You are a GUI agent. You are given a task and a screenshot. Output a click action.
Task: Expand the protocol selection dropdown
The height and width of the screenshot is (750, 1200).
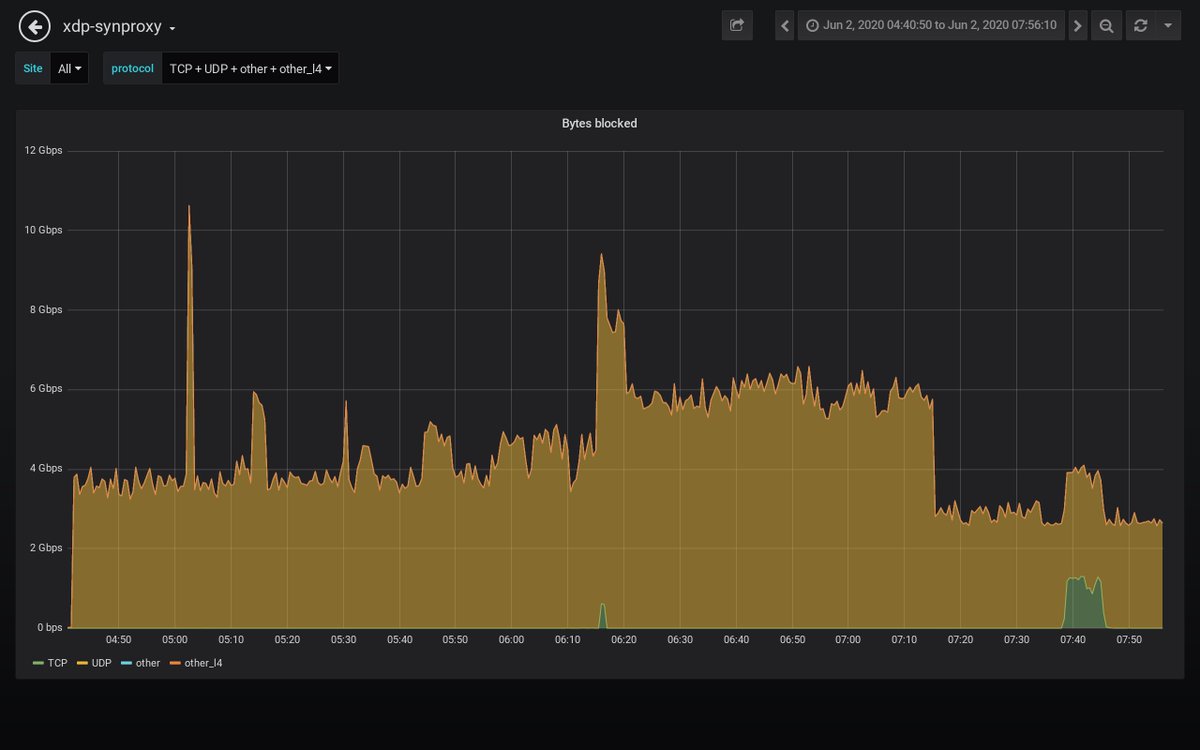pos(250,68)
